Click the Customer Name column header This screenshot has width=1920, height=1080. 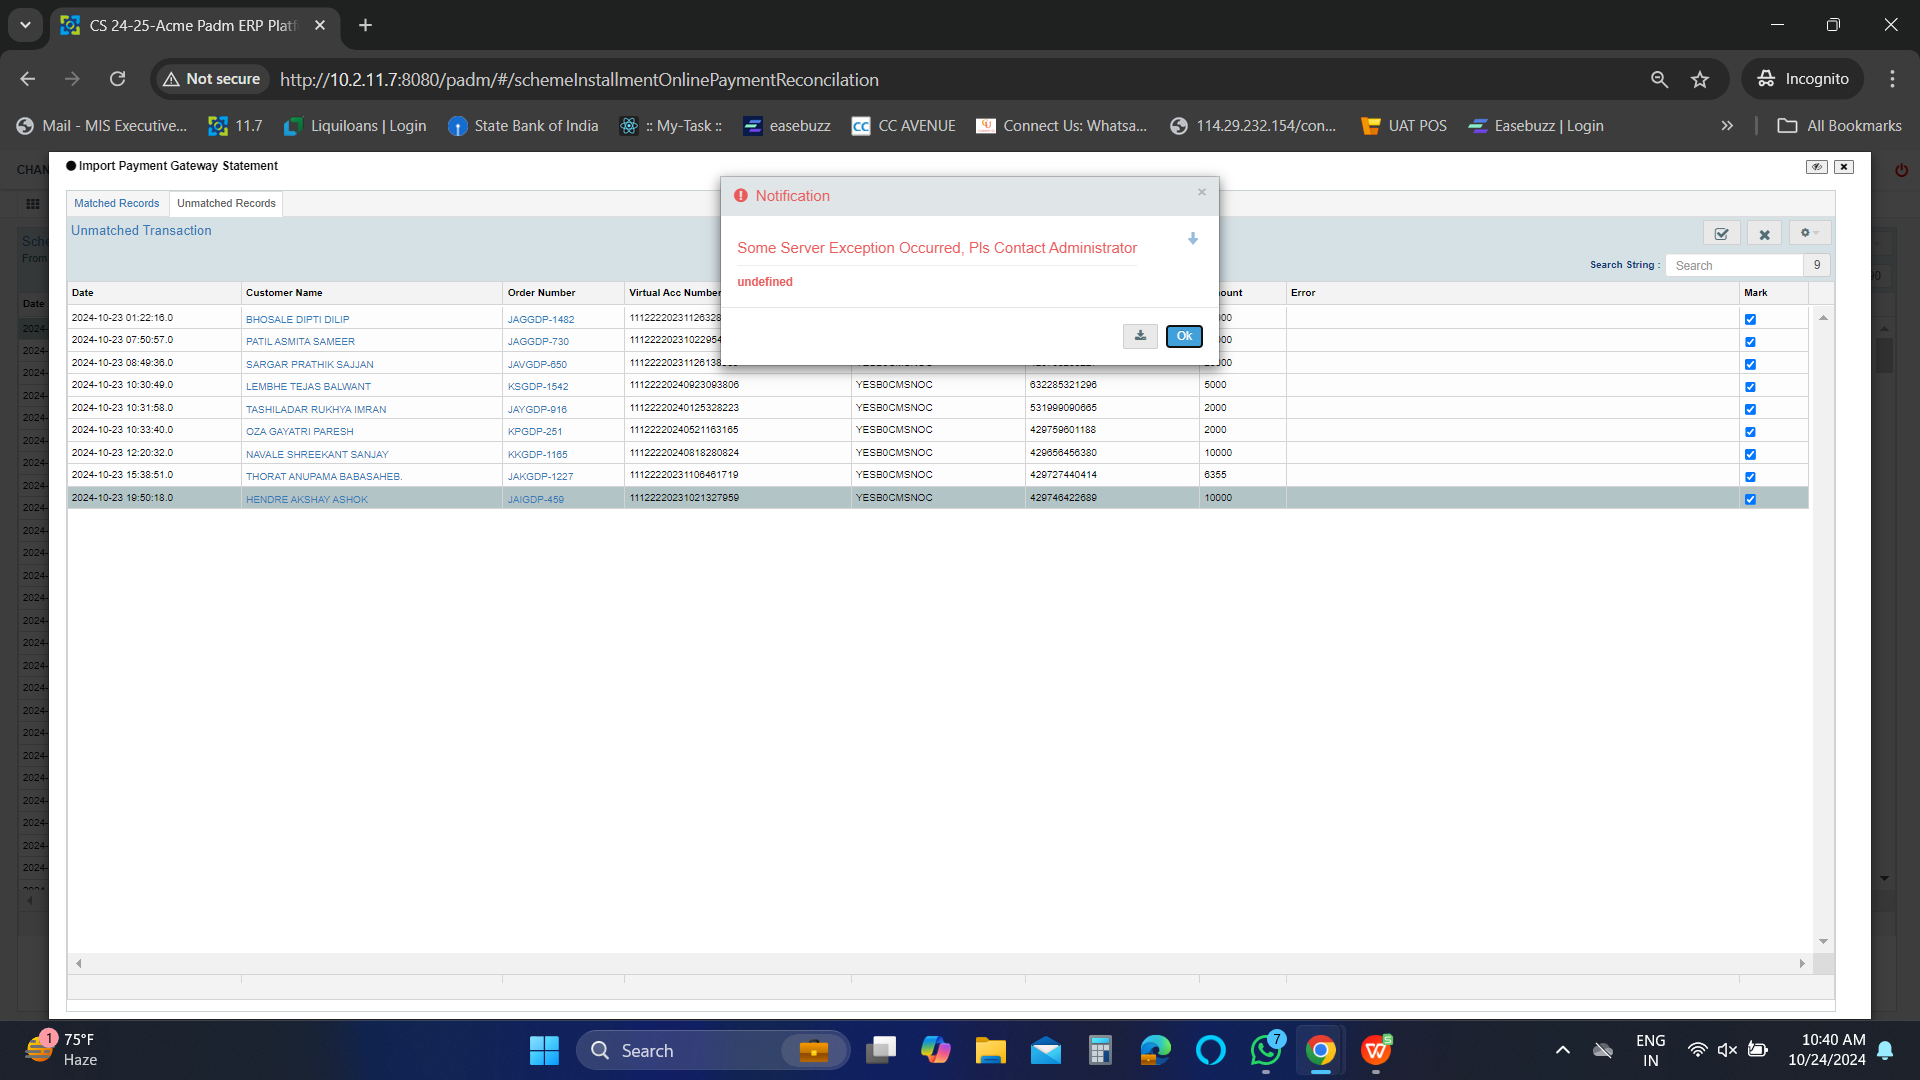[372, 293]
